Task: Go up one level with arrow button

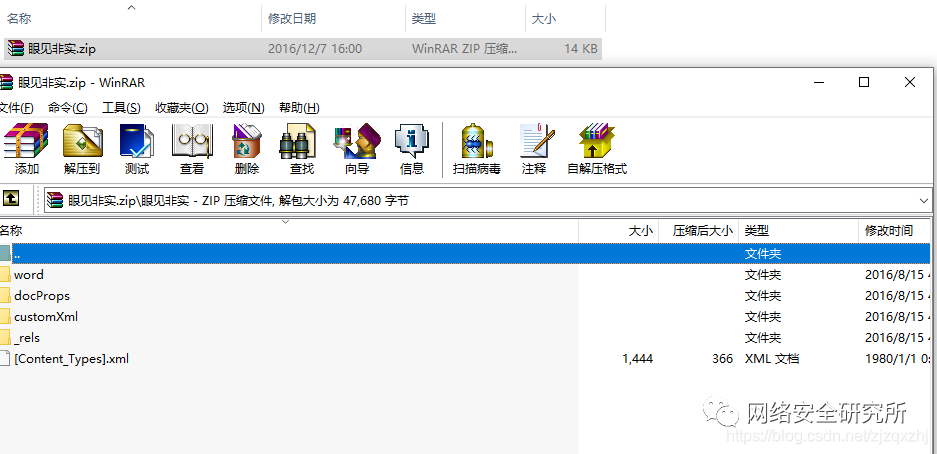Action: 11,198
